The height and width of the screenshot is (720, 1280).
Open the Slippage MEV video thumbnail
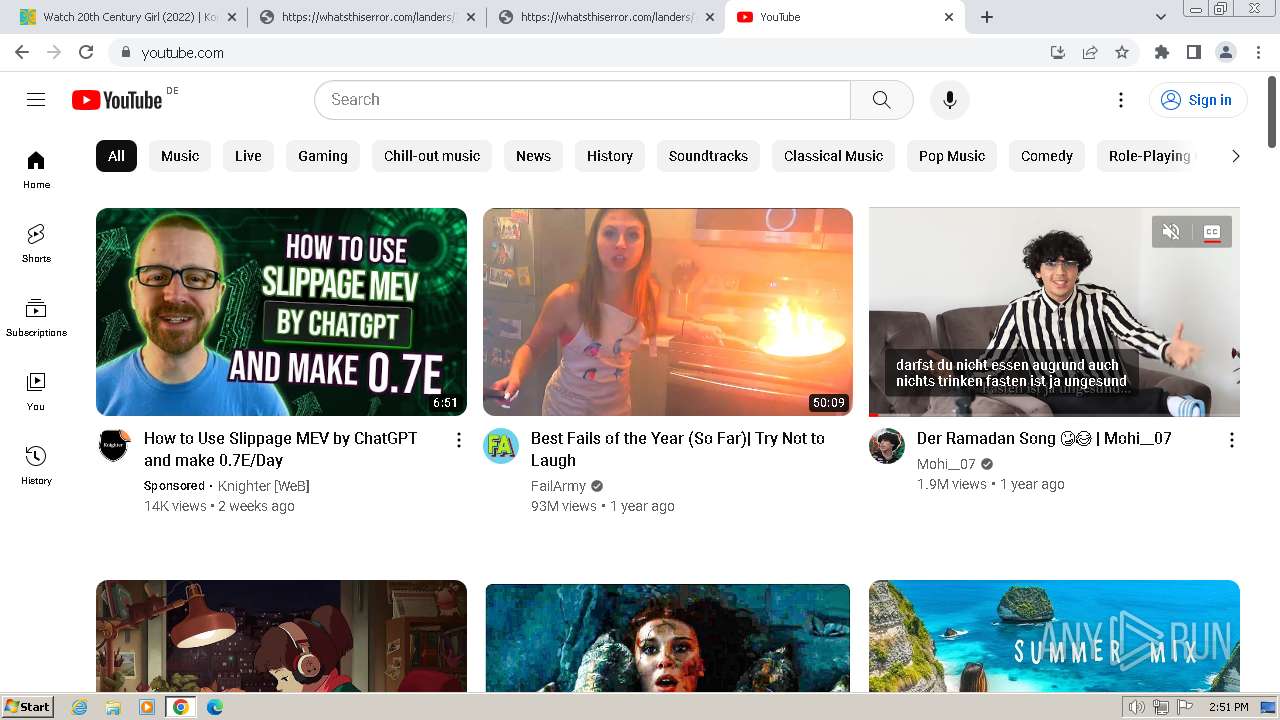281,312
